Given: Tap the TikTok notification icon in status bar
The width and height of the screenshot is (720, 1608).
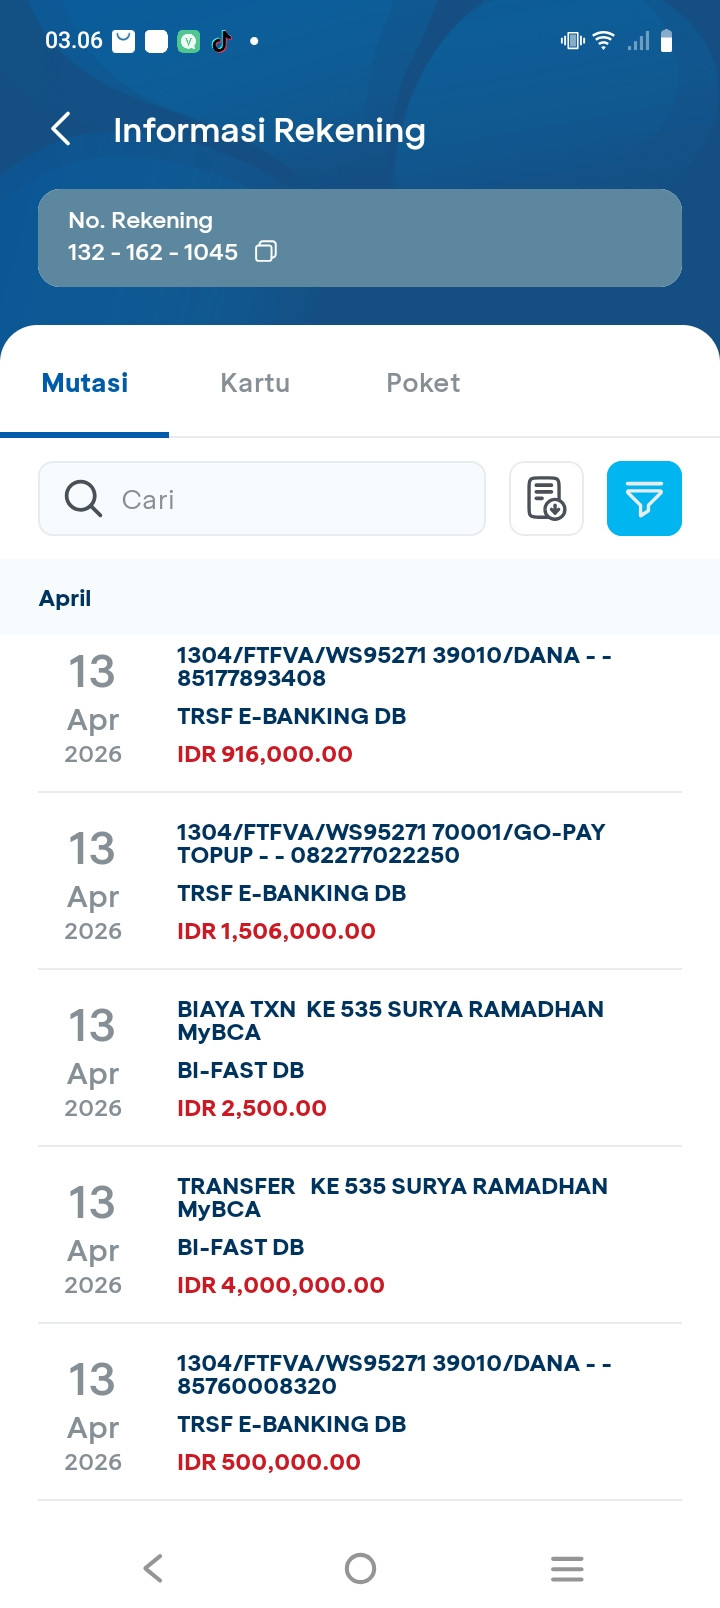Looking at the screenshot, I should (222, 41).
